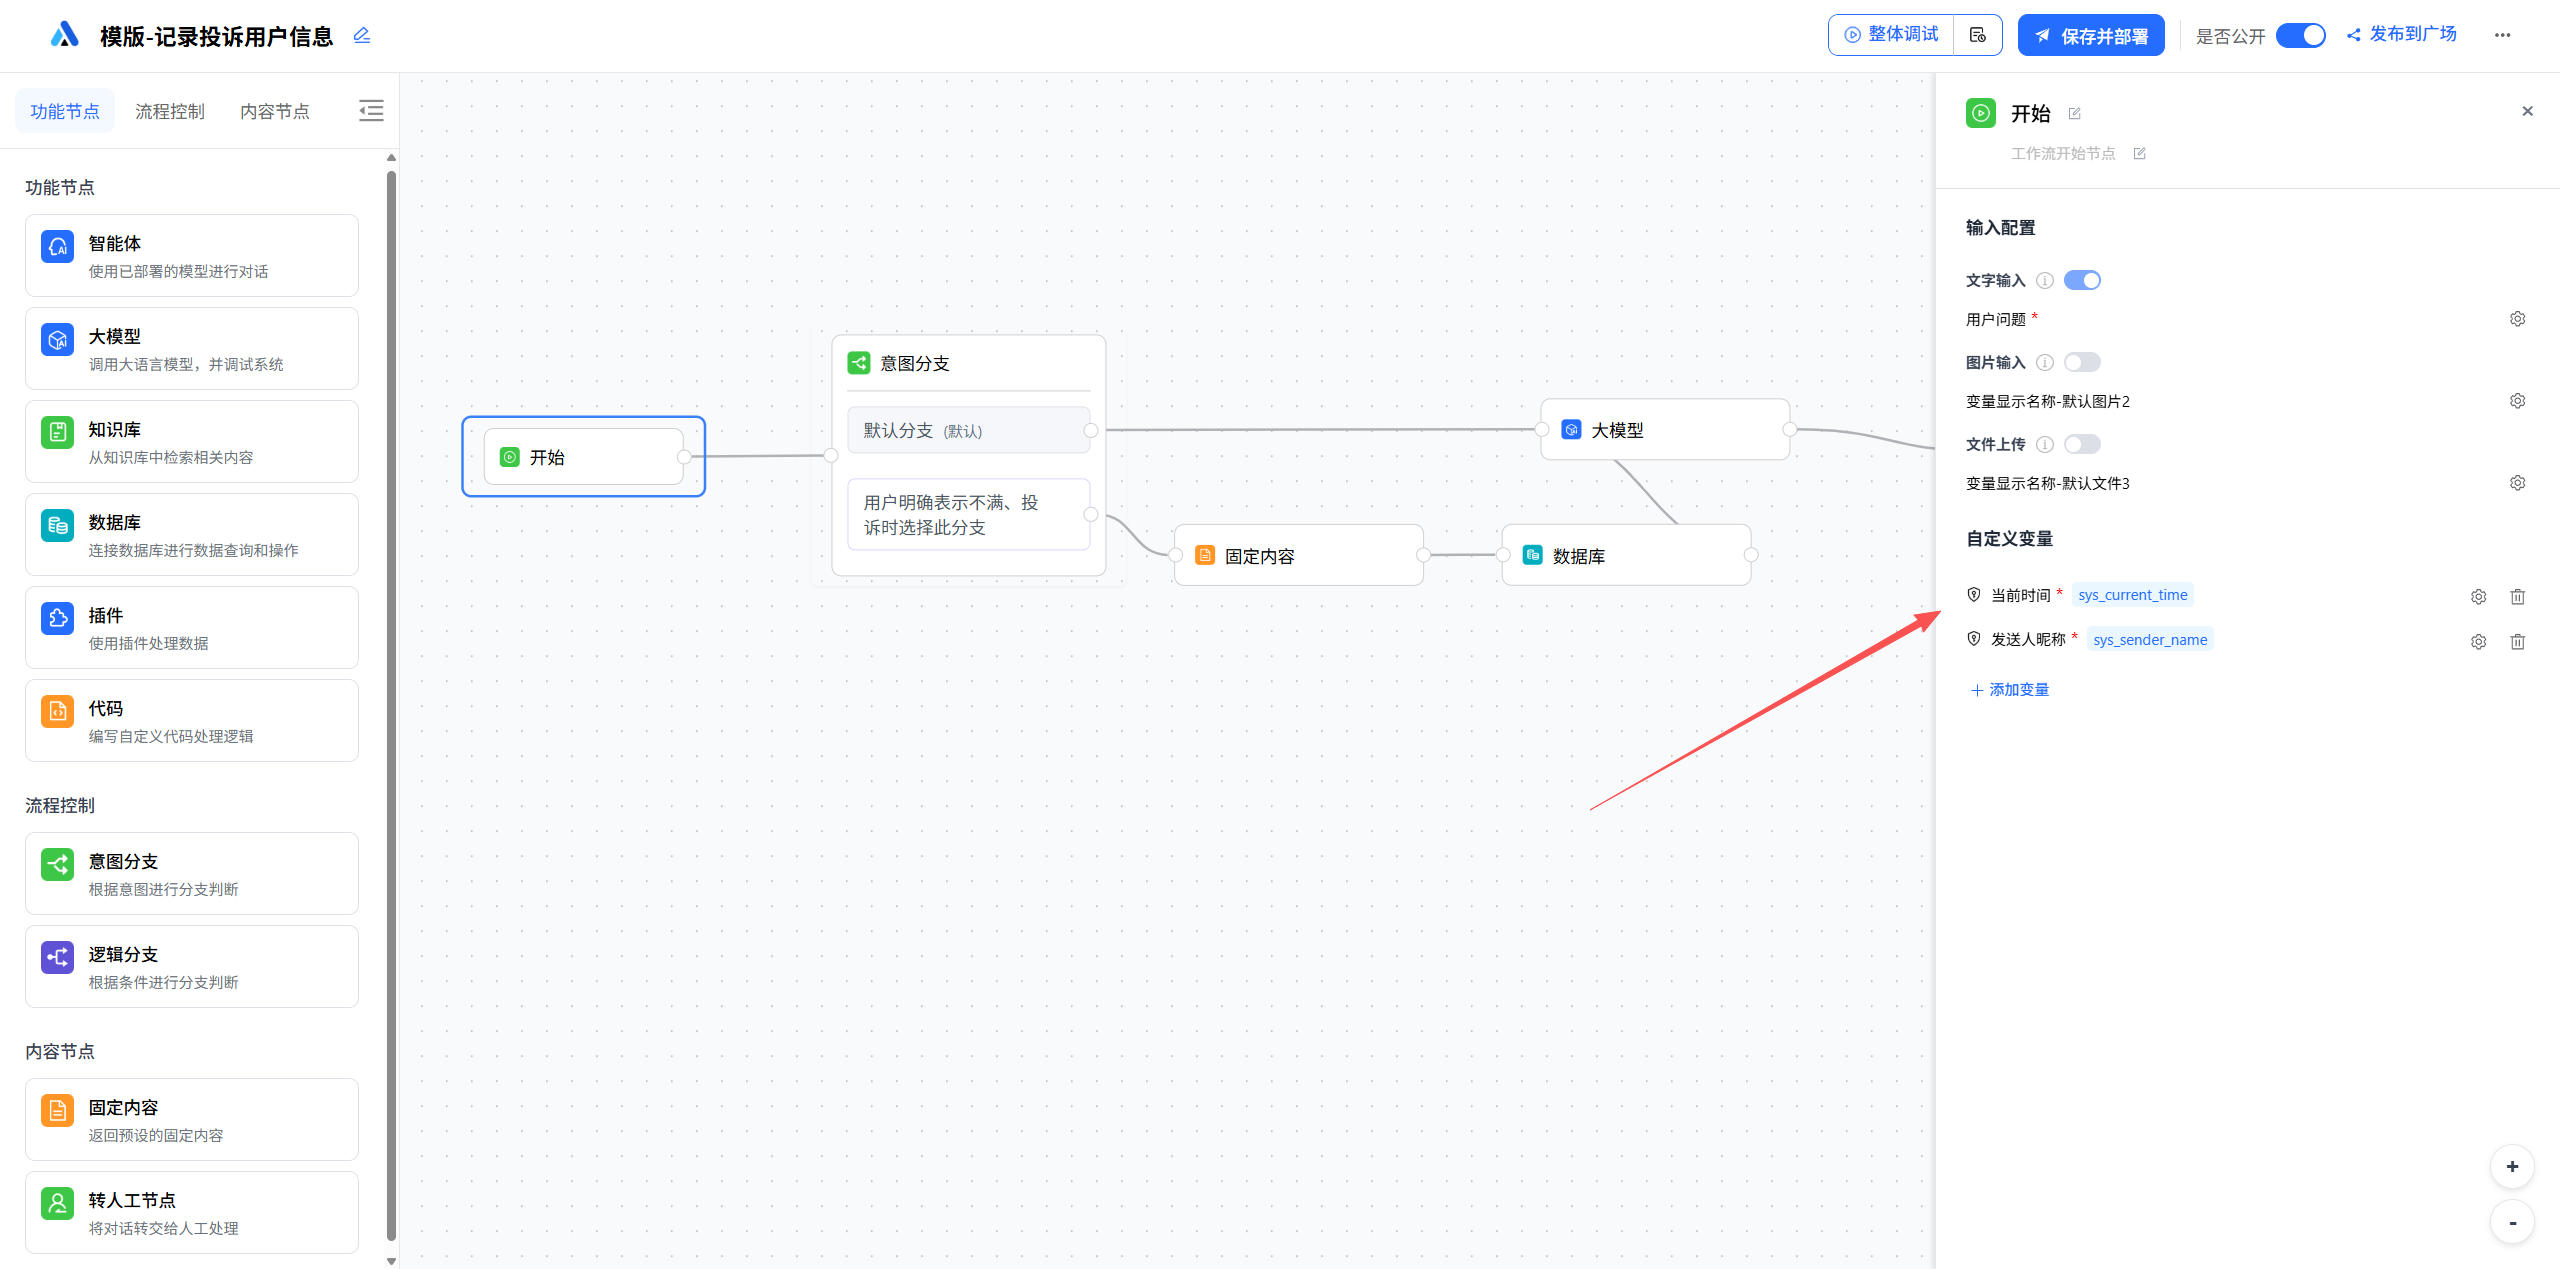Open settings gear for 发送人昵称 variable
Viewport: 2560px width, 1269px height.
point(2478,641)
